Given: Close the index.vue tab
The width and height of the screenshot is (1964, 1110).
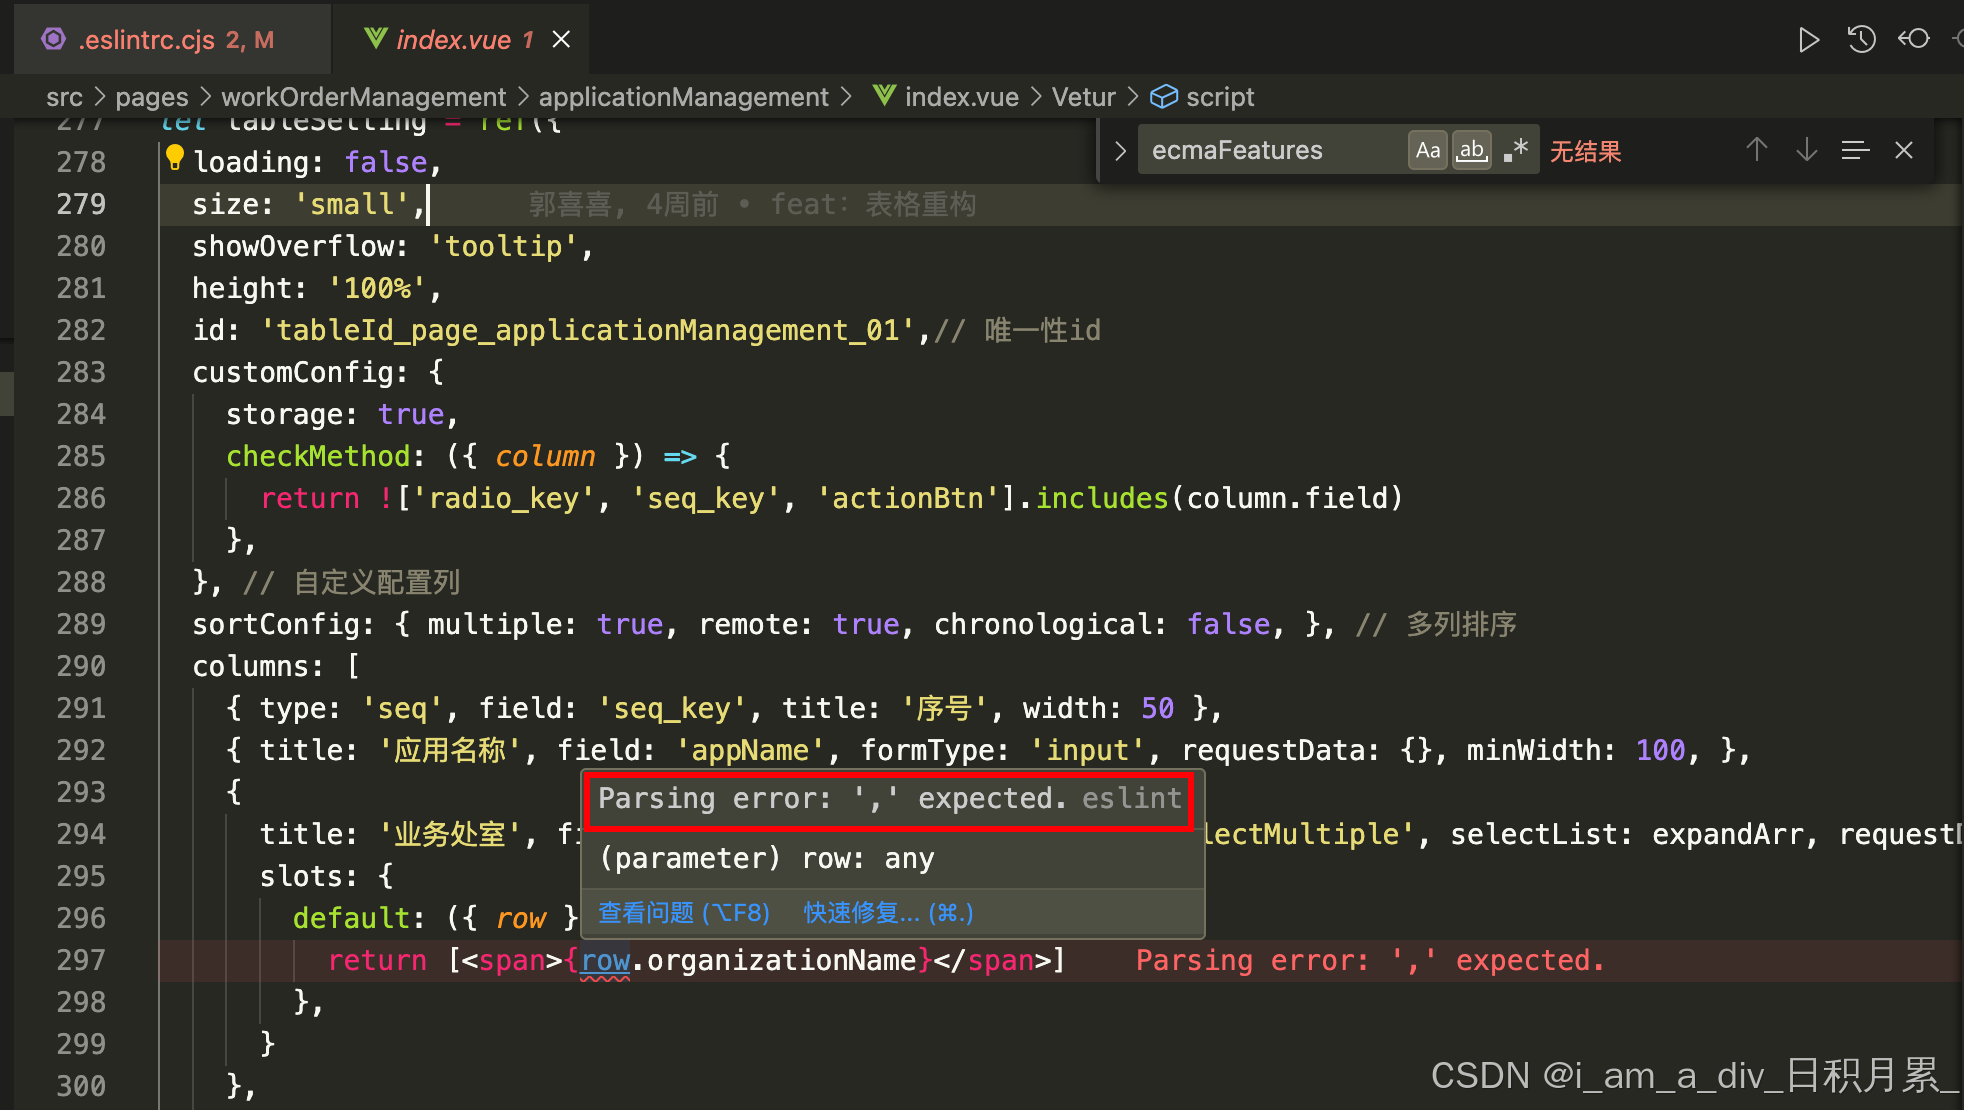Looking at the screenshot, I should (x=562, y=40).
